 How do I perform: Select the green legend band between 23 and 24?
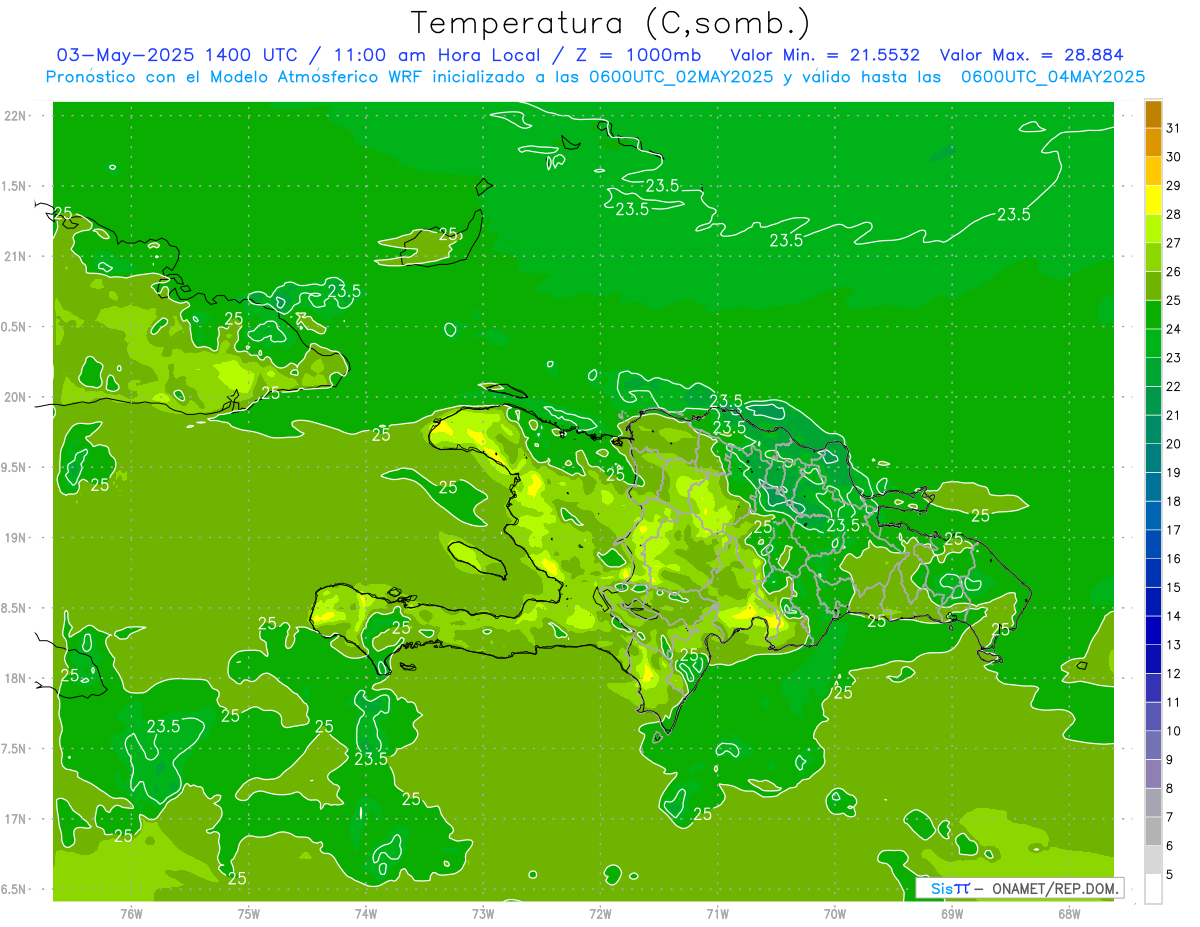click(1153, 344)
